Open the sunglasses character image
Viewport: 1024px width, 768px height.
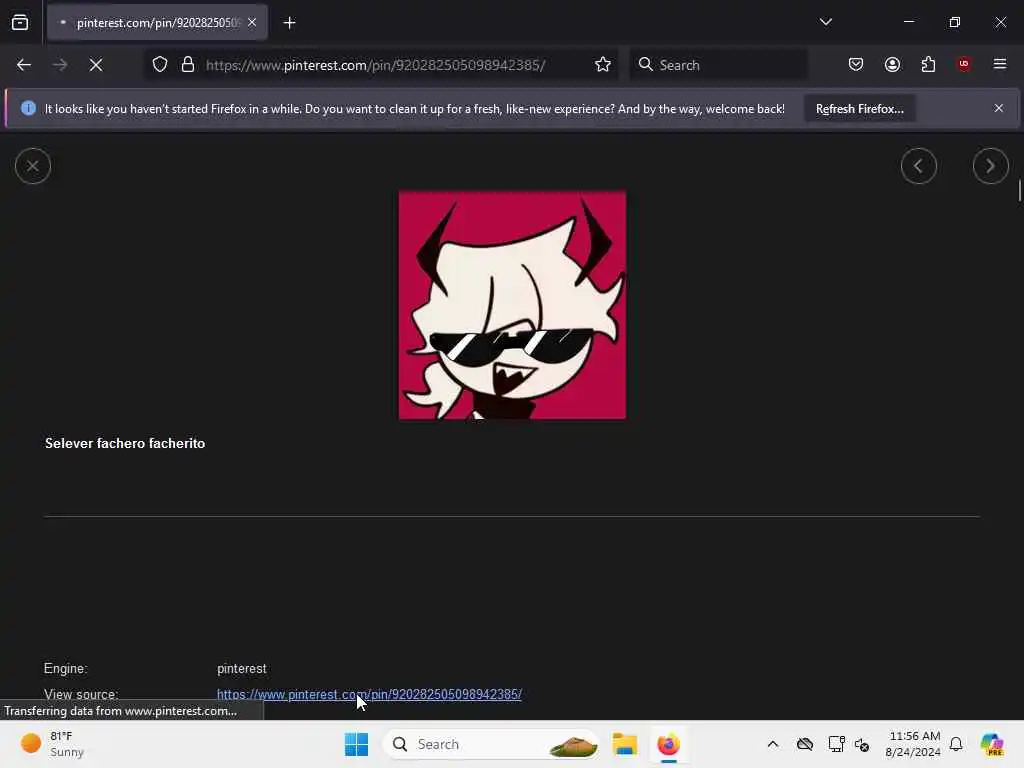tap(513, 305)
